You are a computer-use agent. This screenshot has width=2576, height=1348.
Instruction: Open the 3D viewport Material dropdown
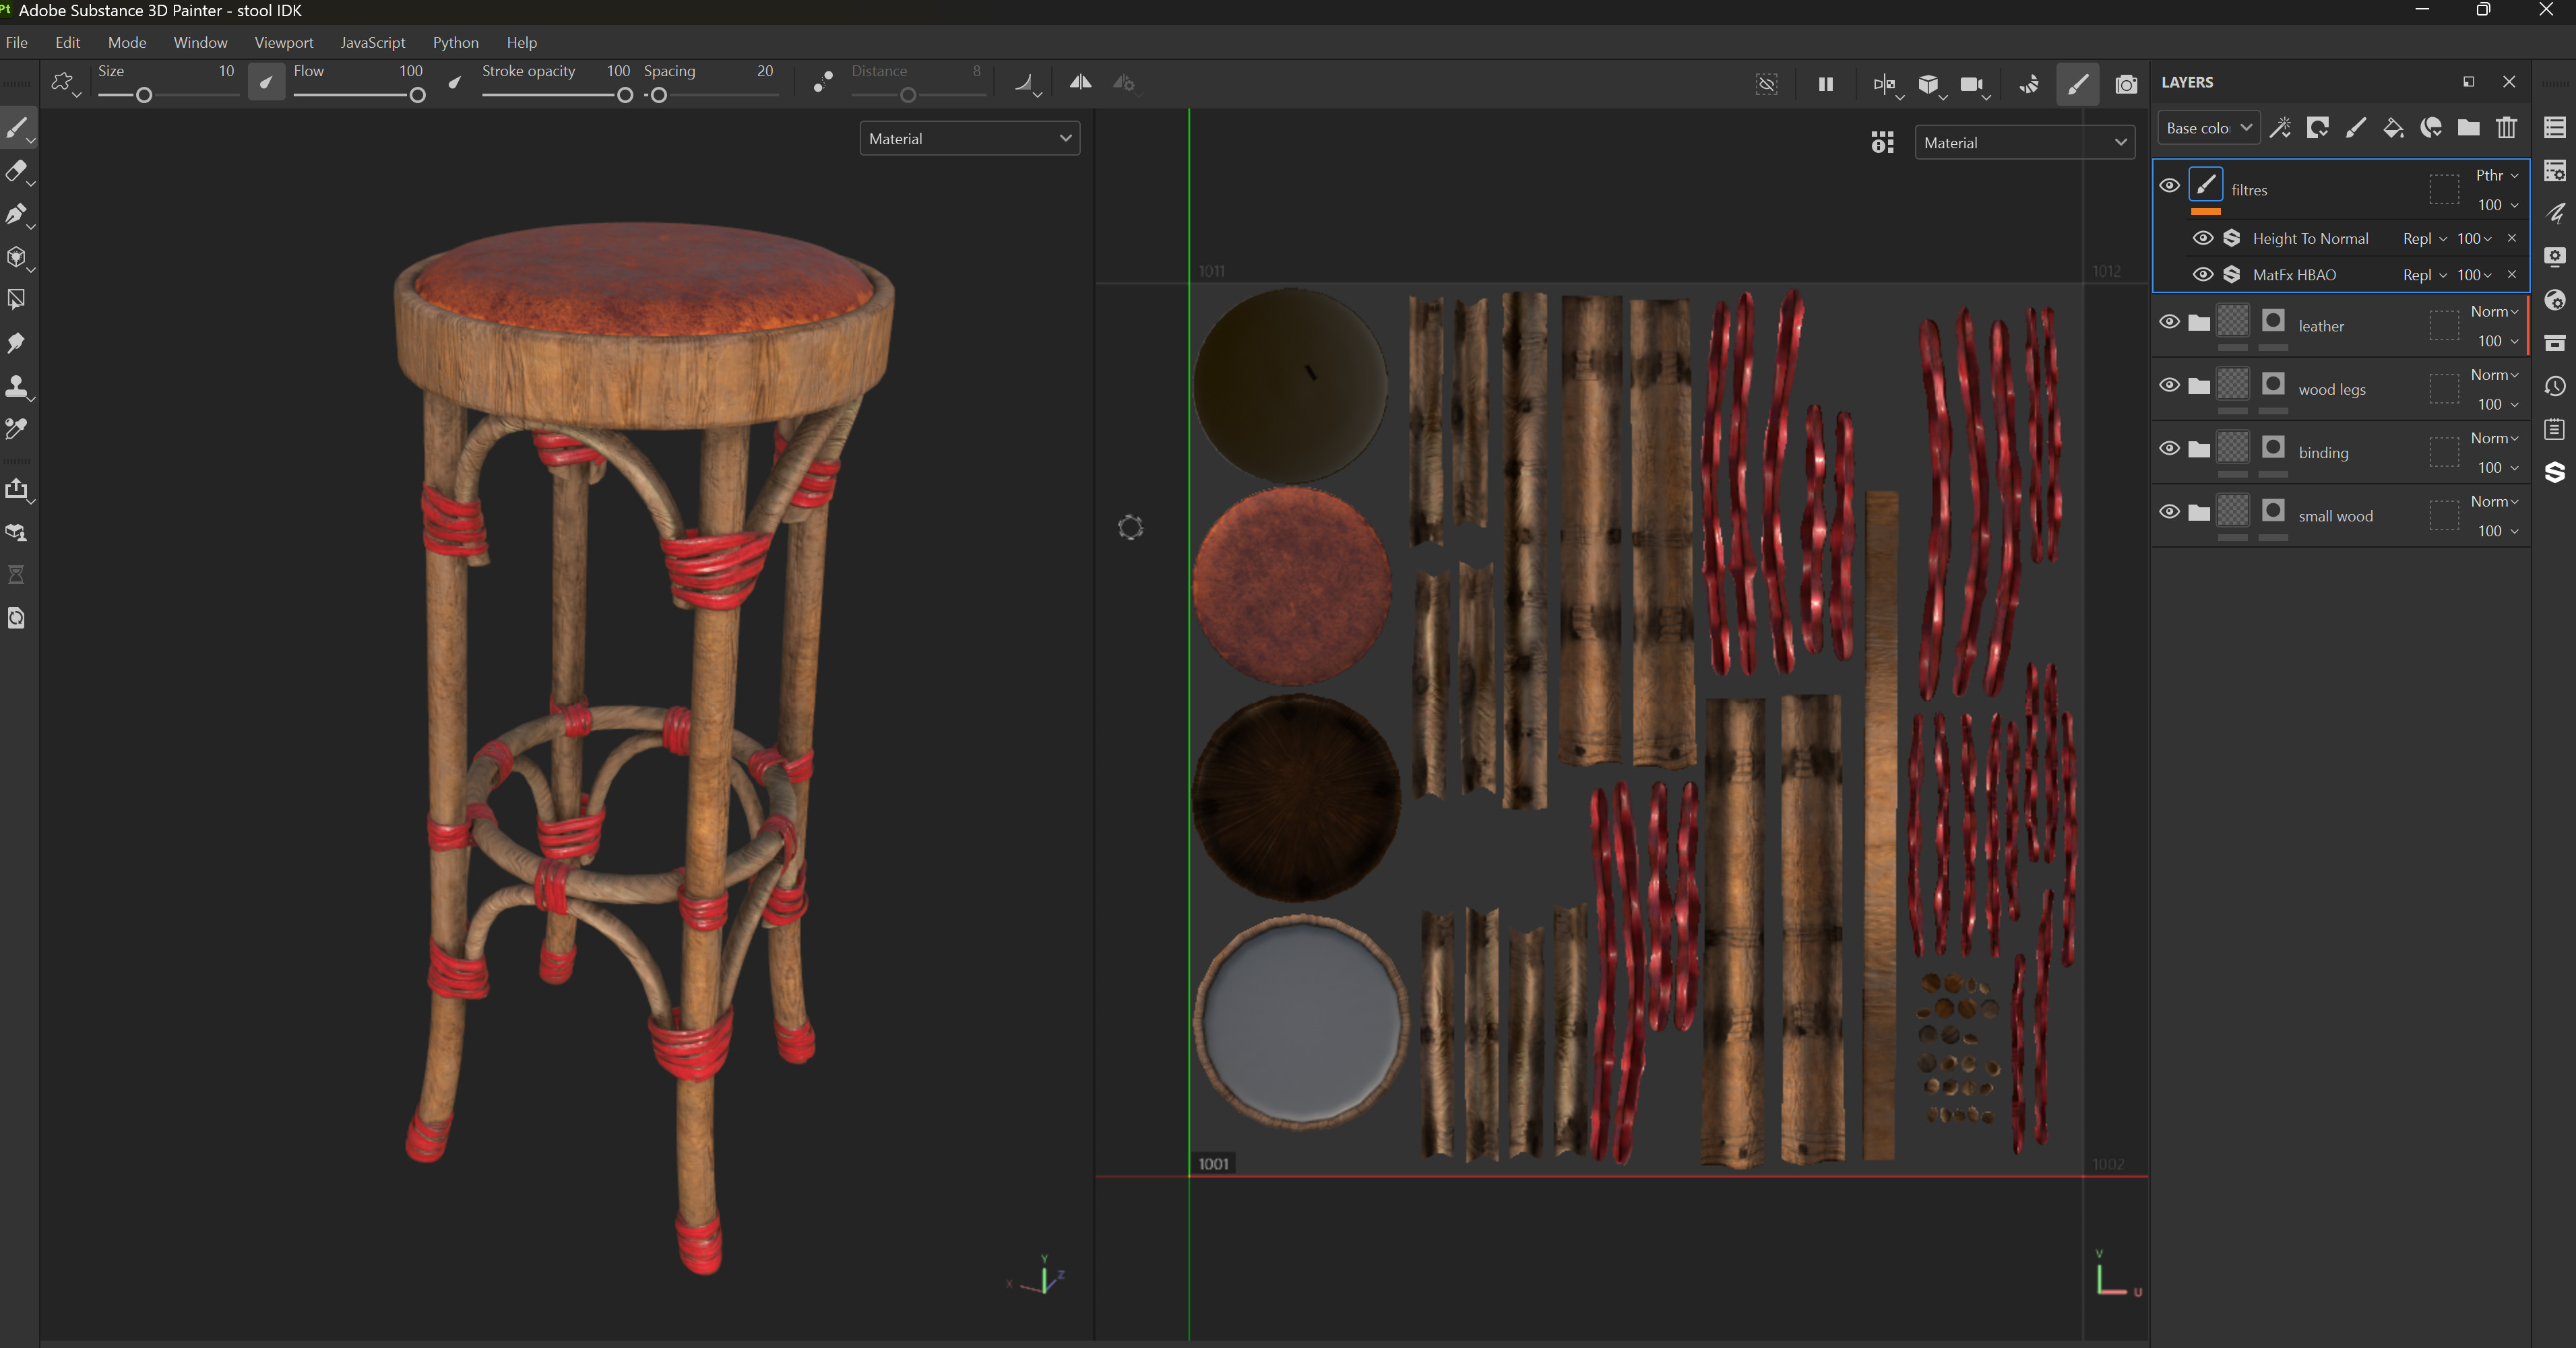pos(969,138)
